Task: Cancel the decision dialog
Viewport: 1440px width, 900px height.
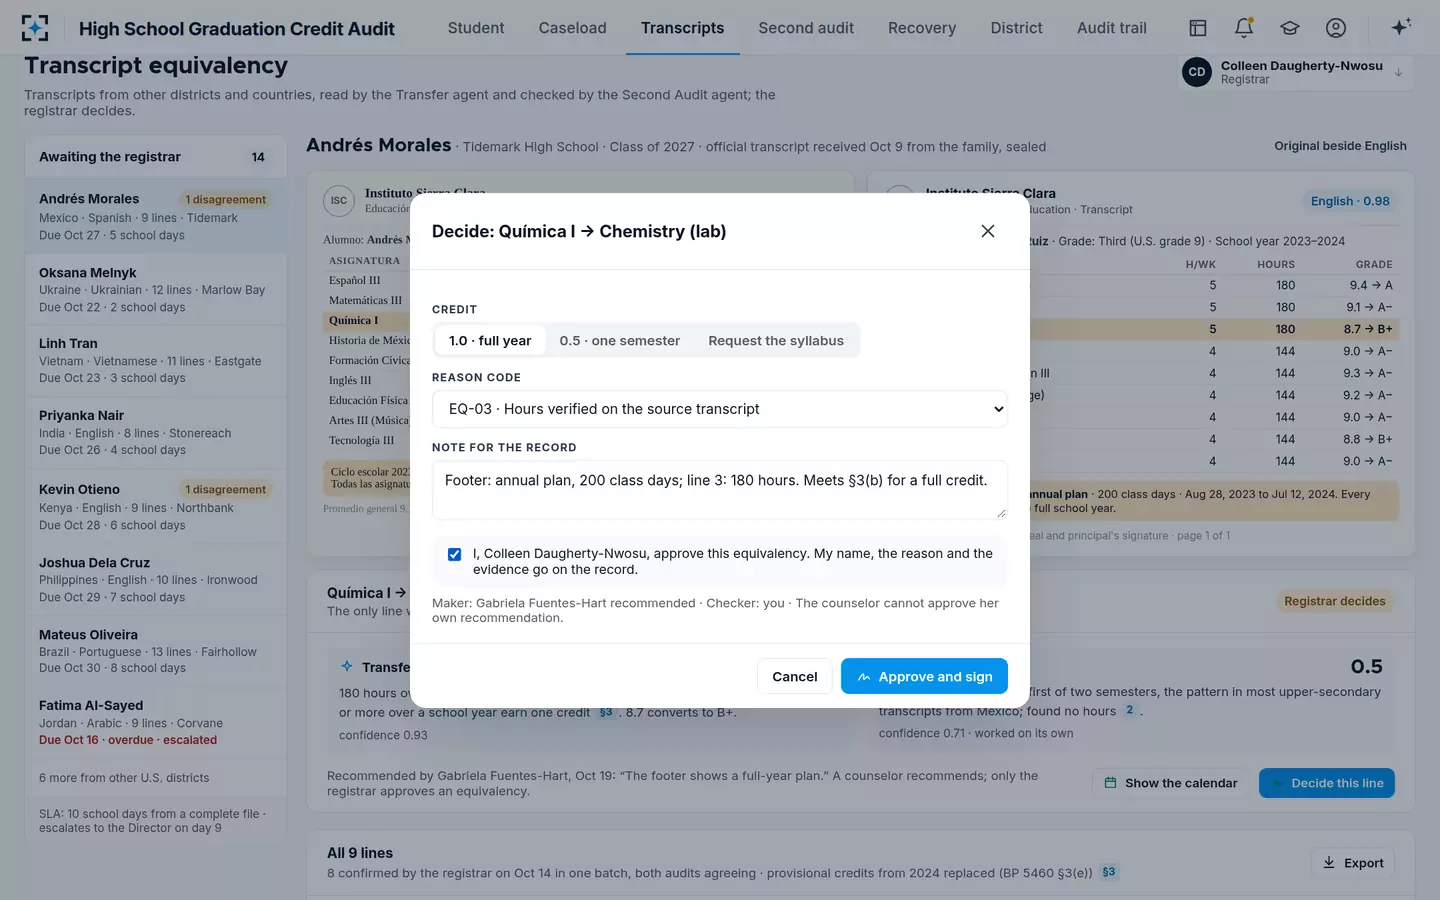Action: 795,677
